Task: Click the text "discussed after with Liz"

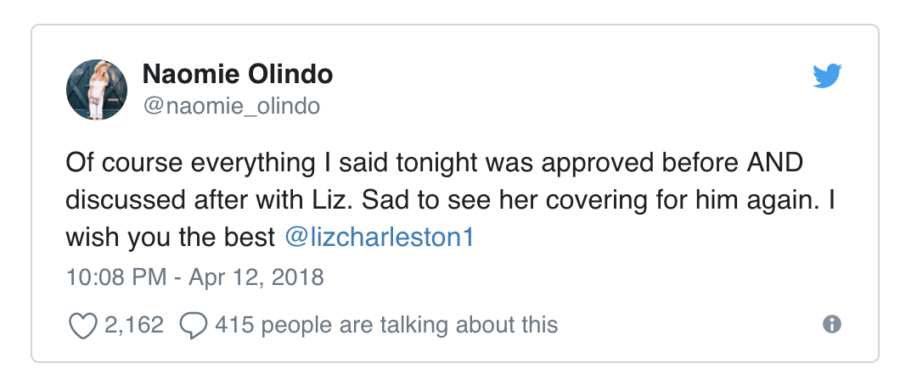Action: [x=210, y=200]
